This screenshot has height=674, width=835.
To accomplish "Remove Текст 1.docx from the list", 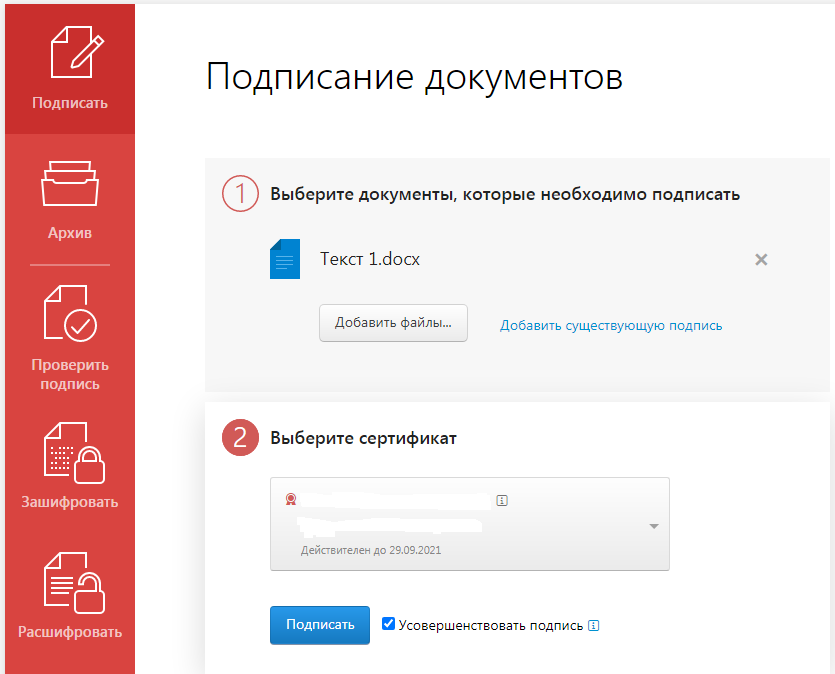I will (x=761, y=259).
